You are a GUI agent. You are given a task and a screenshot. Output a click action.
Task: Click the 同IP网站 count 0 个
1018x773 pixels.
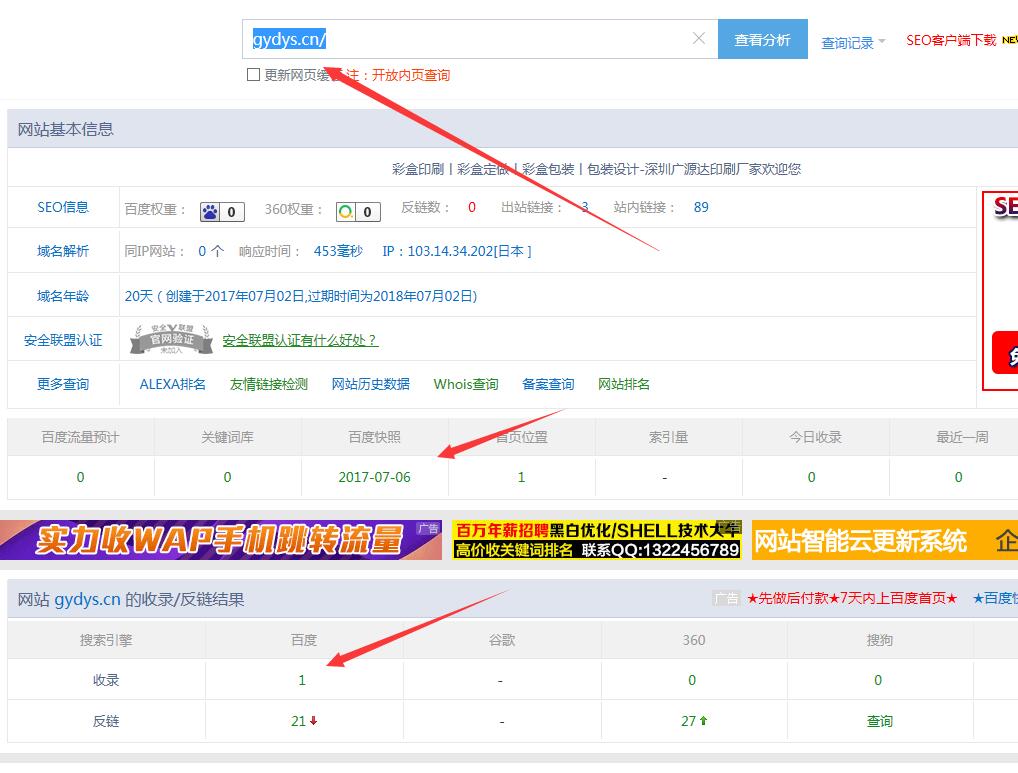[211, 251]
